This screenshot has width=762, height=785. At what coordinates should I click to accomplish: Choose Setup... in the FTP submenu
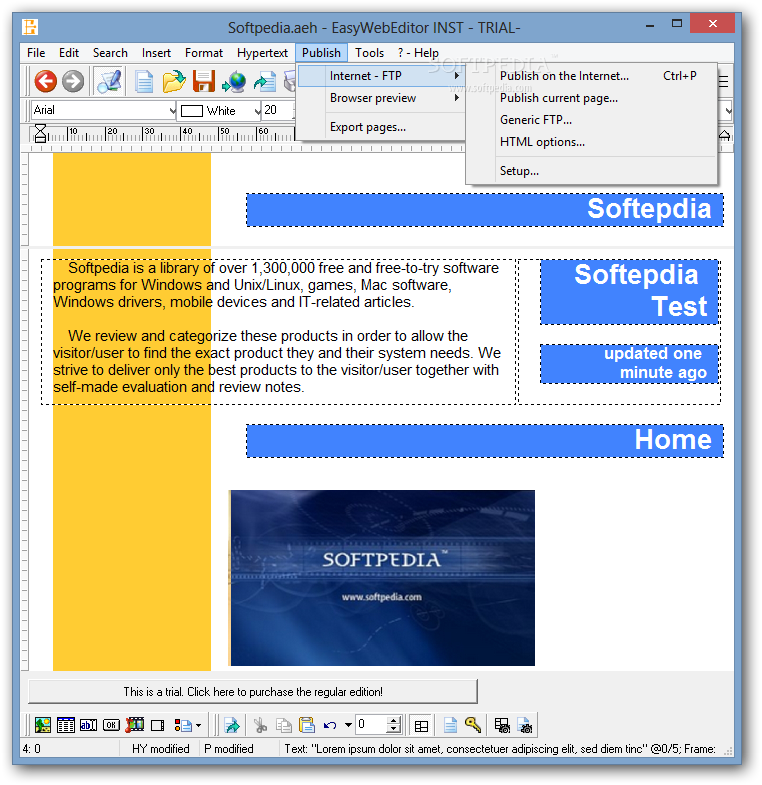592,171
